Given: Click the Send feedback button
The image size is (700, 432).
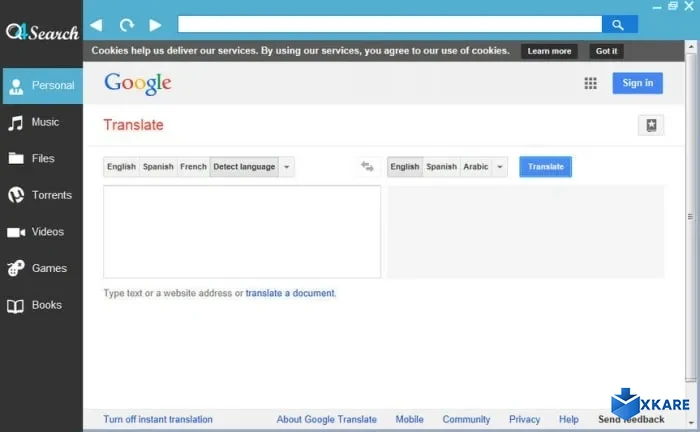Looking at the screenshot, I should pos(631,420).
